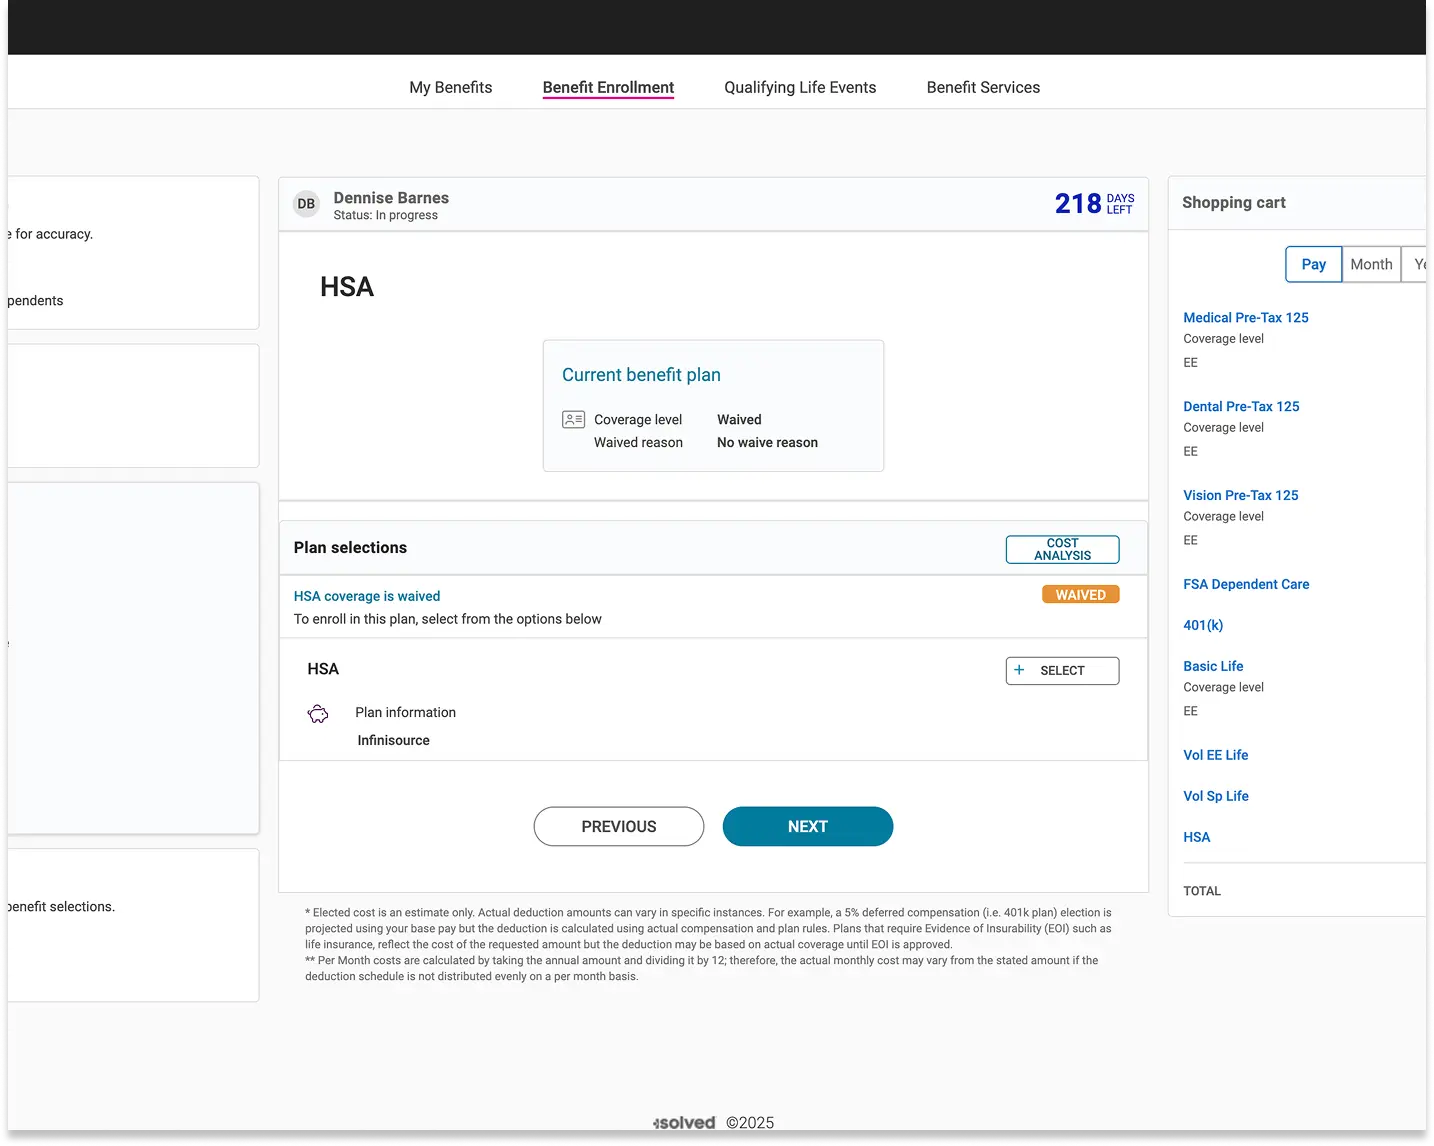
Task: Switch to the My Benefits tab
Action: pos(450,87)
